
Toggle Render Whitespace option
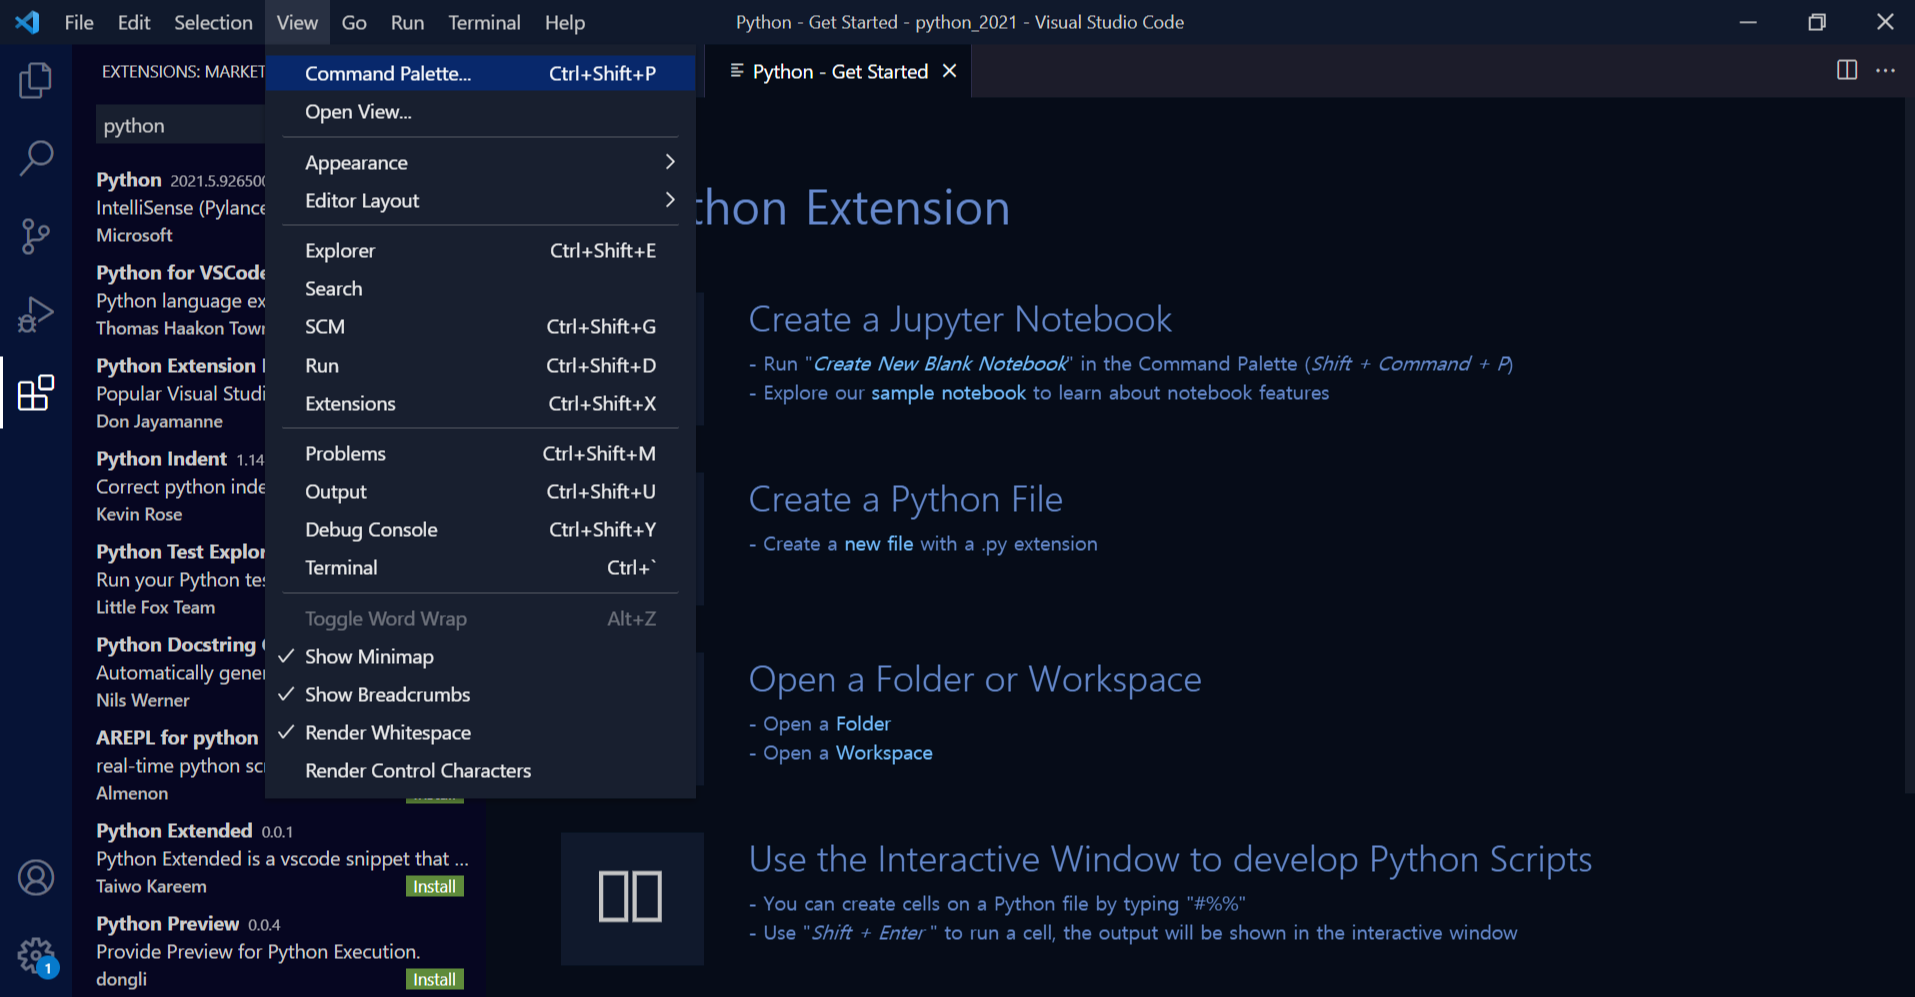click(x=481, y=733)
